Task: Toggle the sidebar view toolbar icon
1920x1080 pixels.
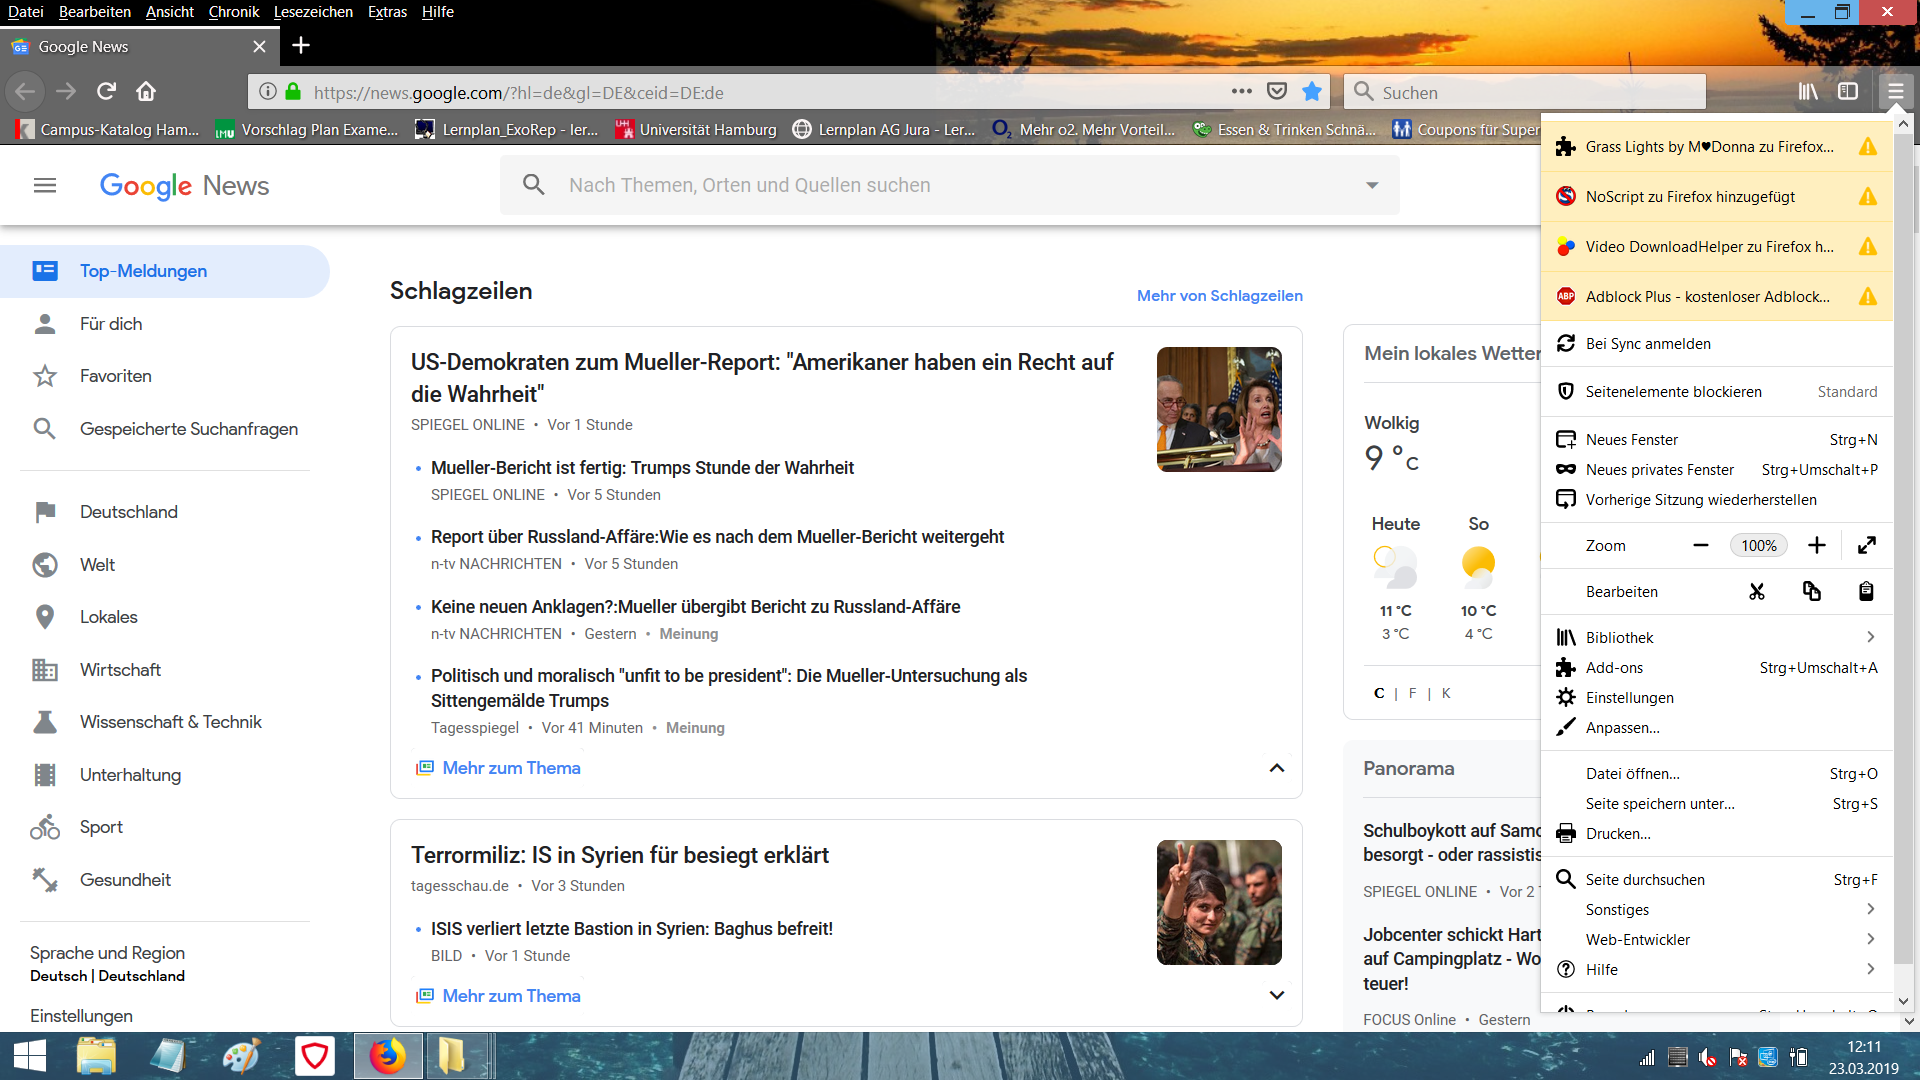Action: (1848, 91)
